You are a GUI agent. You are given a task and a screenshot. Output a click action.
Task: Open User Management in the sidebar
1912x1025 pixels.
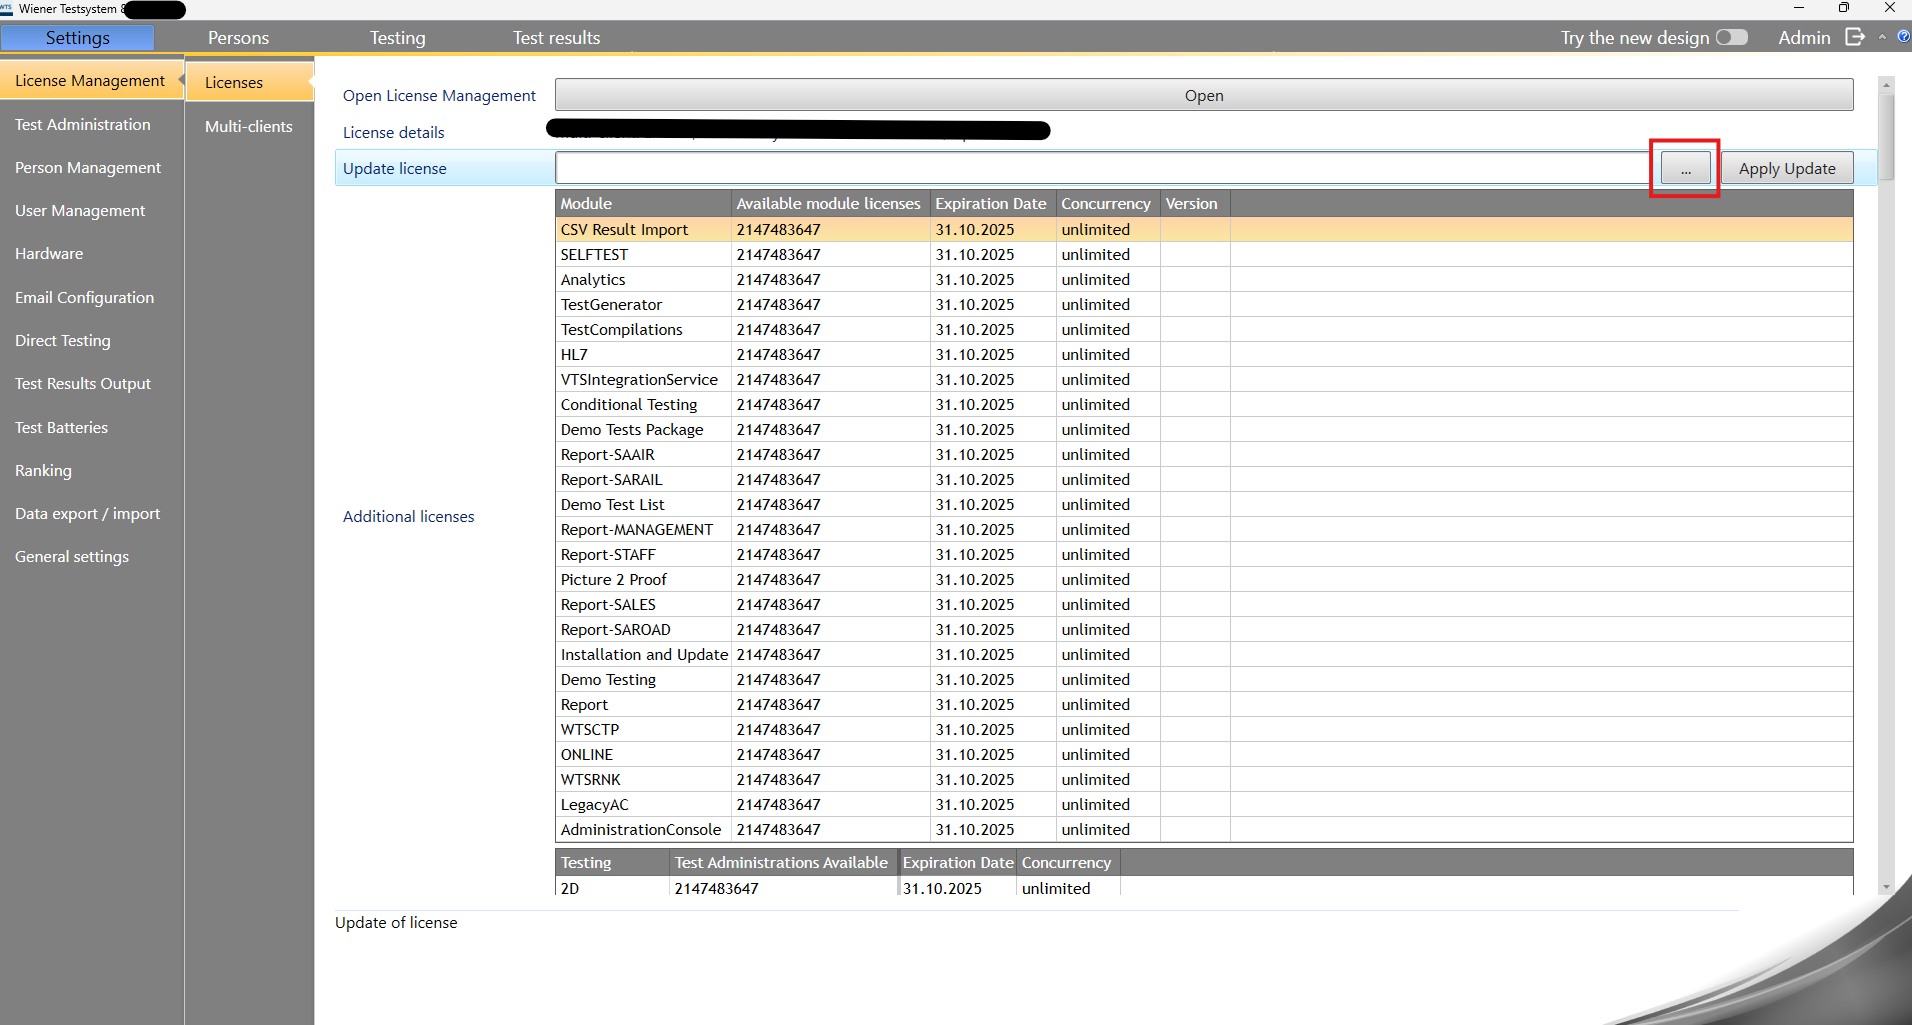[x=80, y=211]
